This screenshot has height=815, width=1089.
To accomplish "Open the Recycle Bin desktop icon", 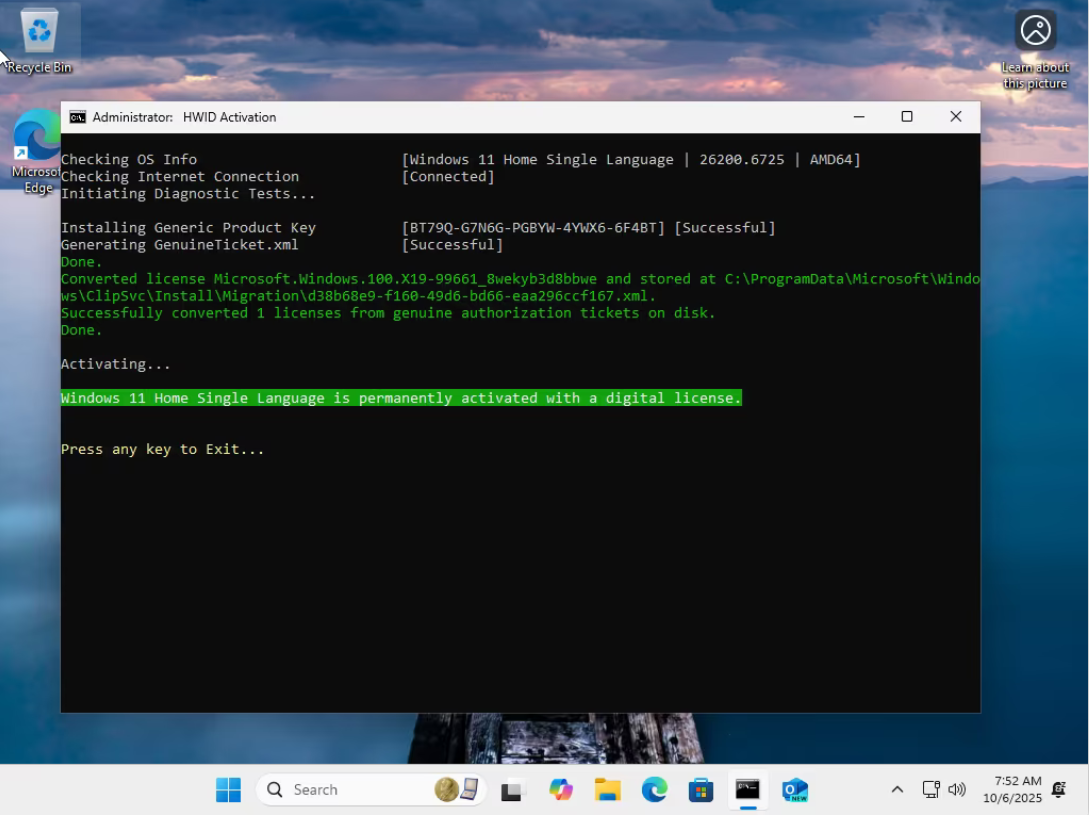I will (39, 40).
